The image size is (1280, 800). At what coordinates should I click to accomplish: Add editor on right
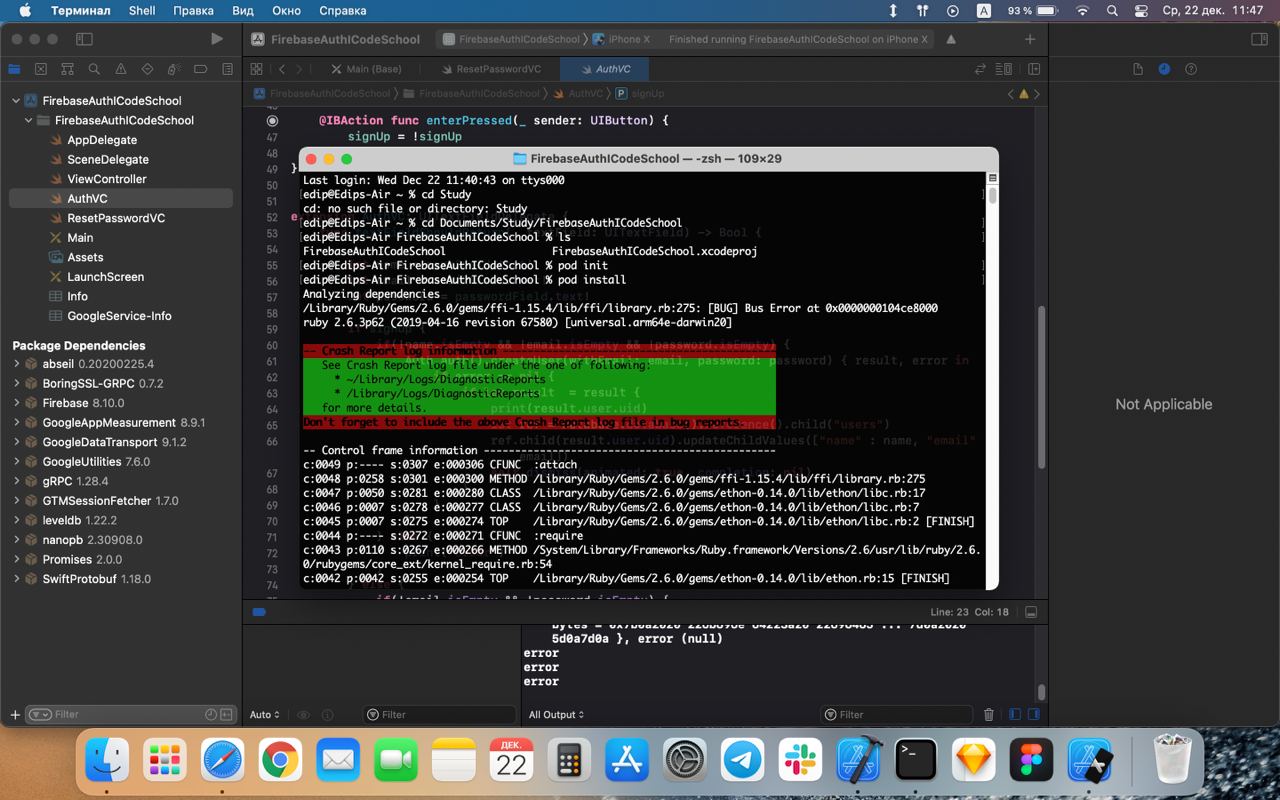[x=1034, y=69]
